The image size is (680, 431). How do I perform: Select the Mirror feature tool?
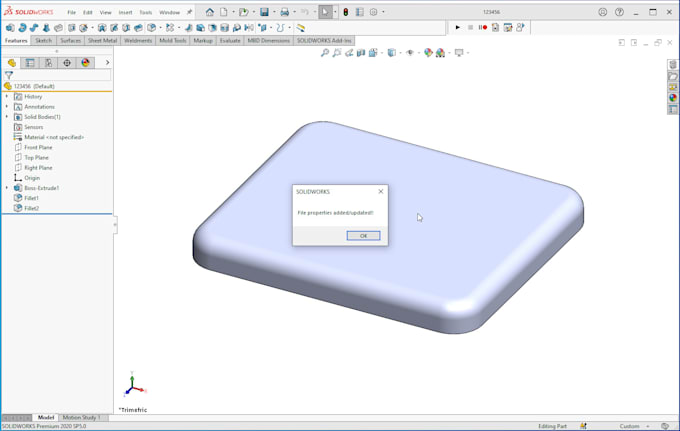[249, 28]
